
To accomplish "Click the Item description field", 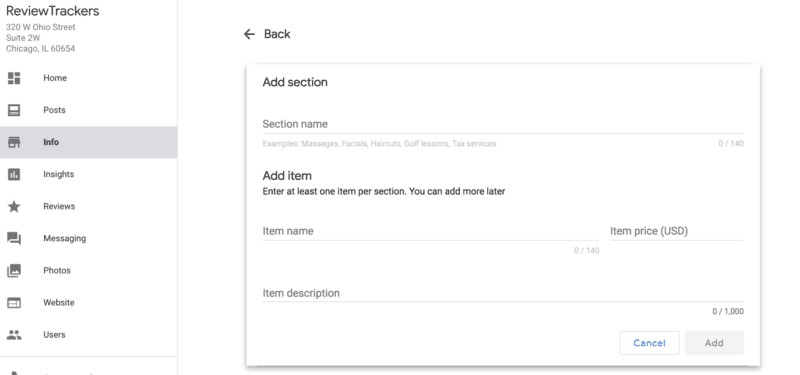I will (503, 293).
